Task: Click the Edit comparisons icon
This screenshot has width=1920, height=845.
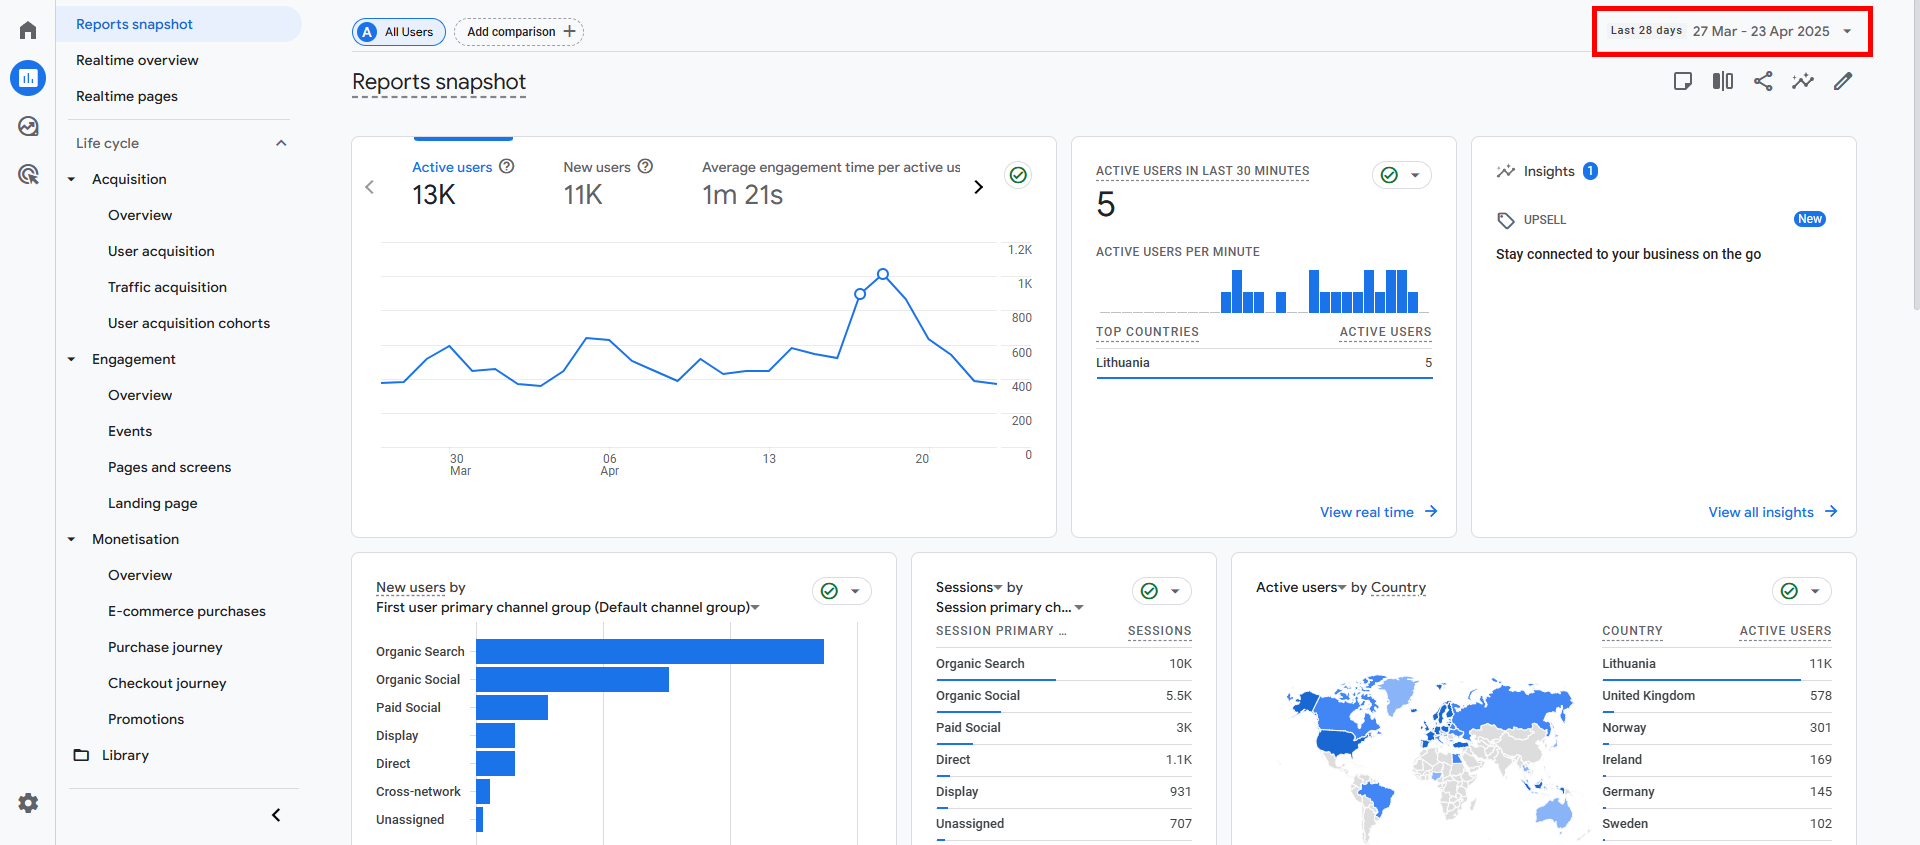Action: coord(1723,81)
